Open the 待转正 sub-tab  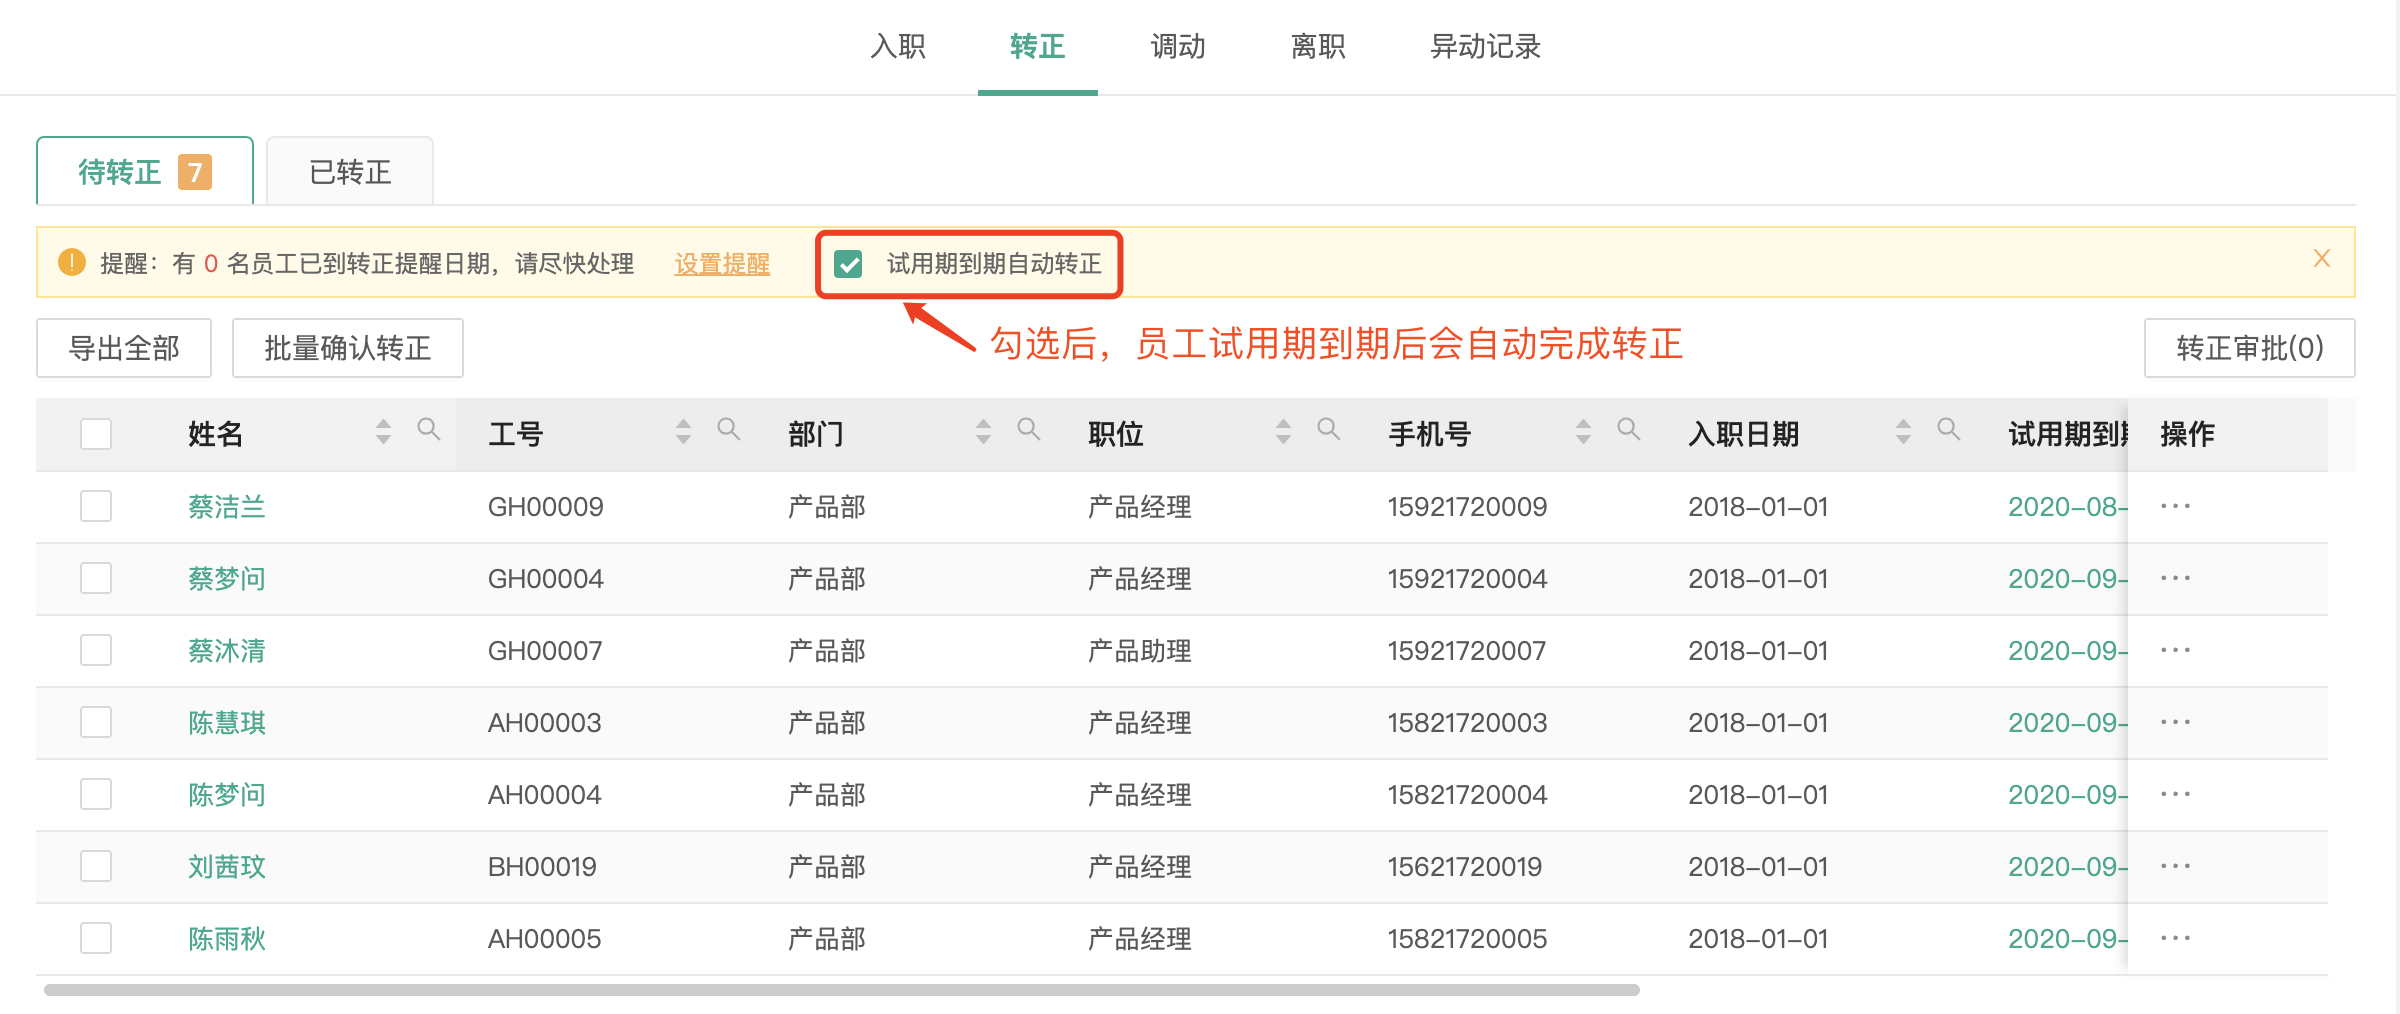coord(145,171)
